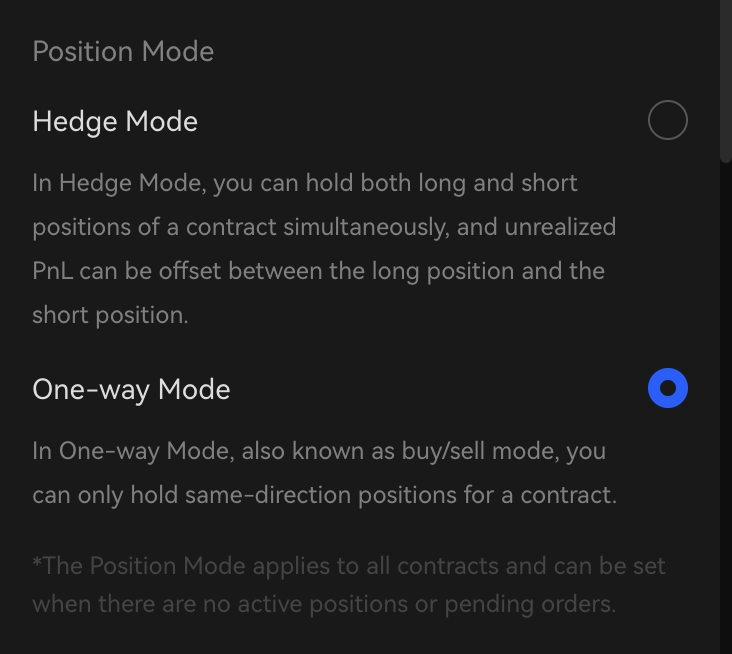Screen dimensions: 732x654
Task: Click the asterisk starting the footnote
Action: pyautogui.click(x=37, y=564)
